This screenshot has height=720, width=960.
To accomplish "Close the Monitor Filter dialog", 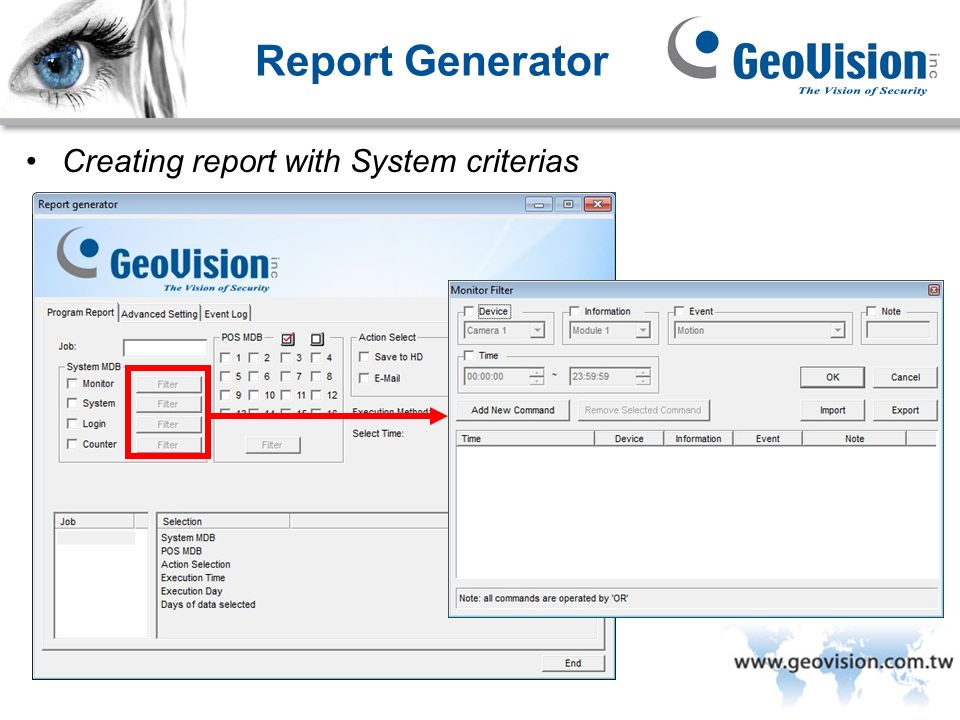I will pos(934,290).
